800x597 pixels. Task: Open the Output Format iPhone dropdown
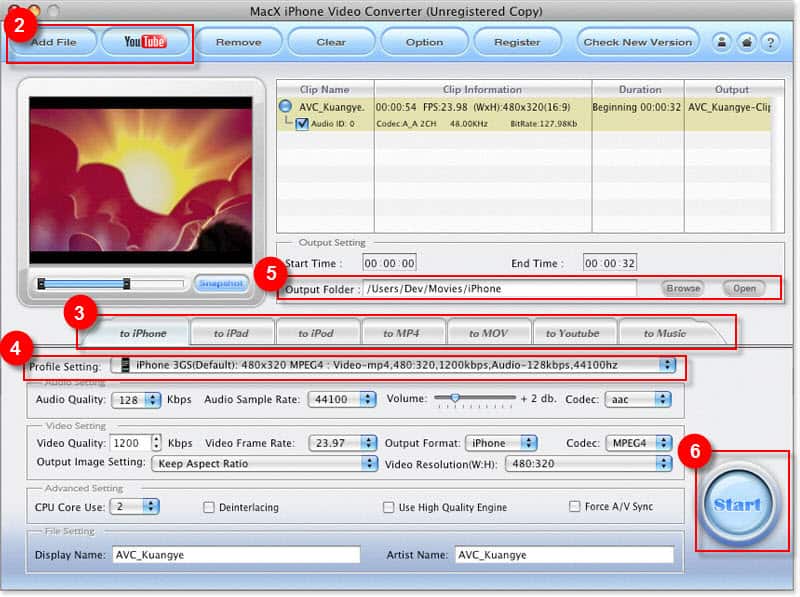coord(501,443)
